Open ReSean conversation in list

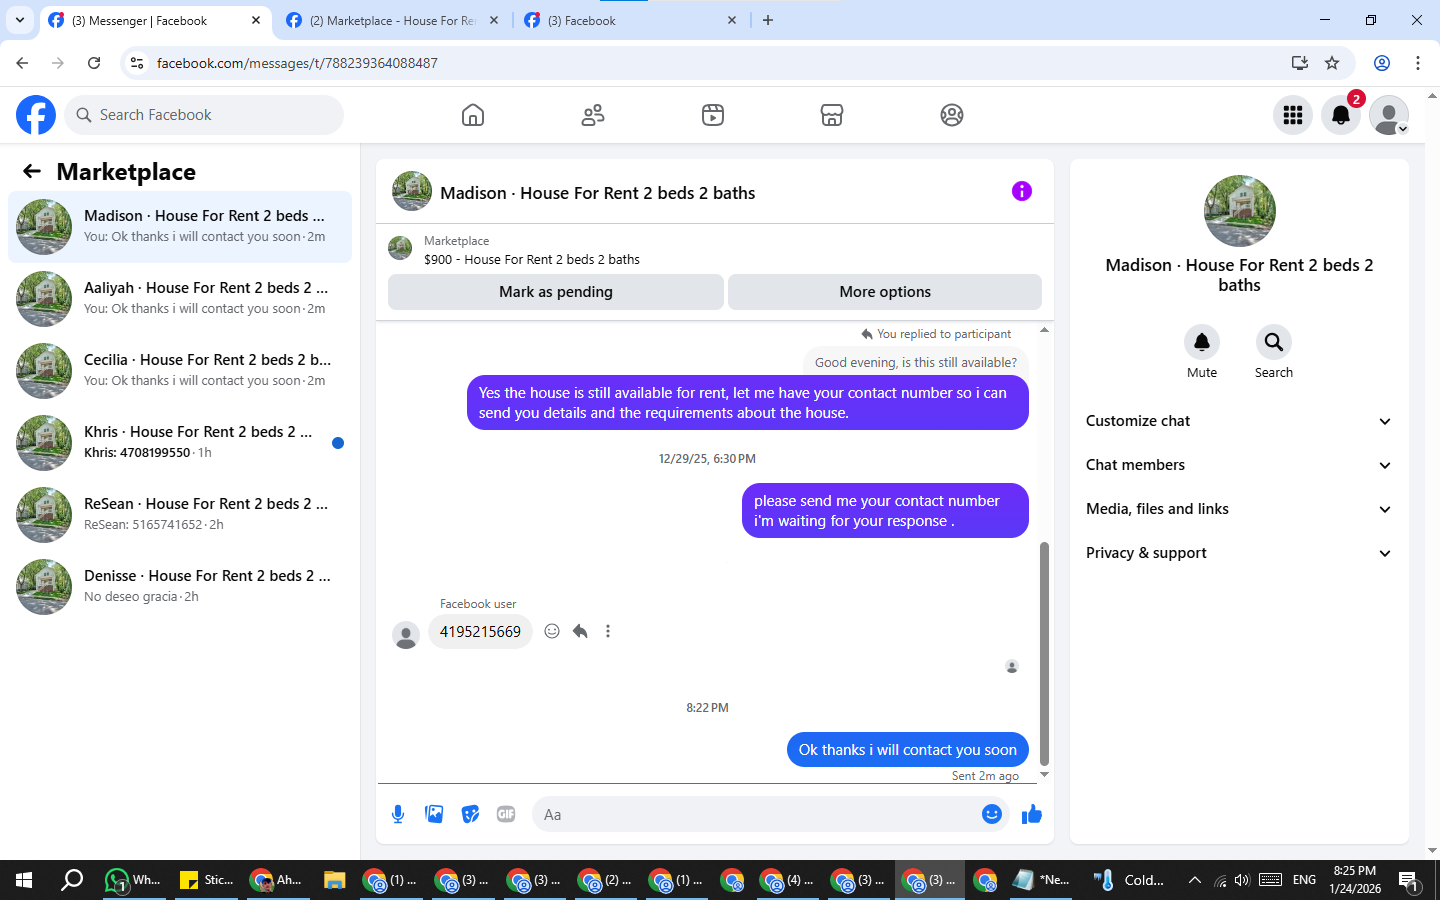[x=180, y=515]
